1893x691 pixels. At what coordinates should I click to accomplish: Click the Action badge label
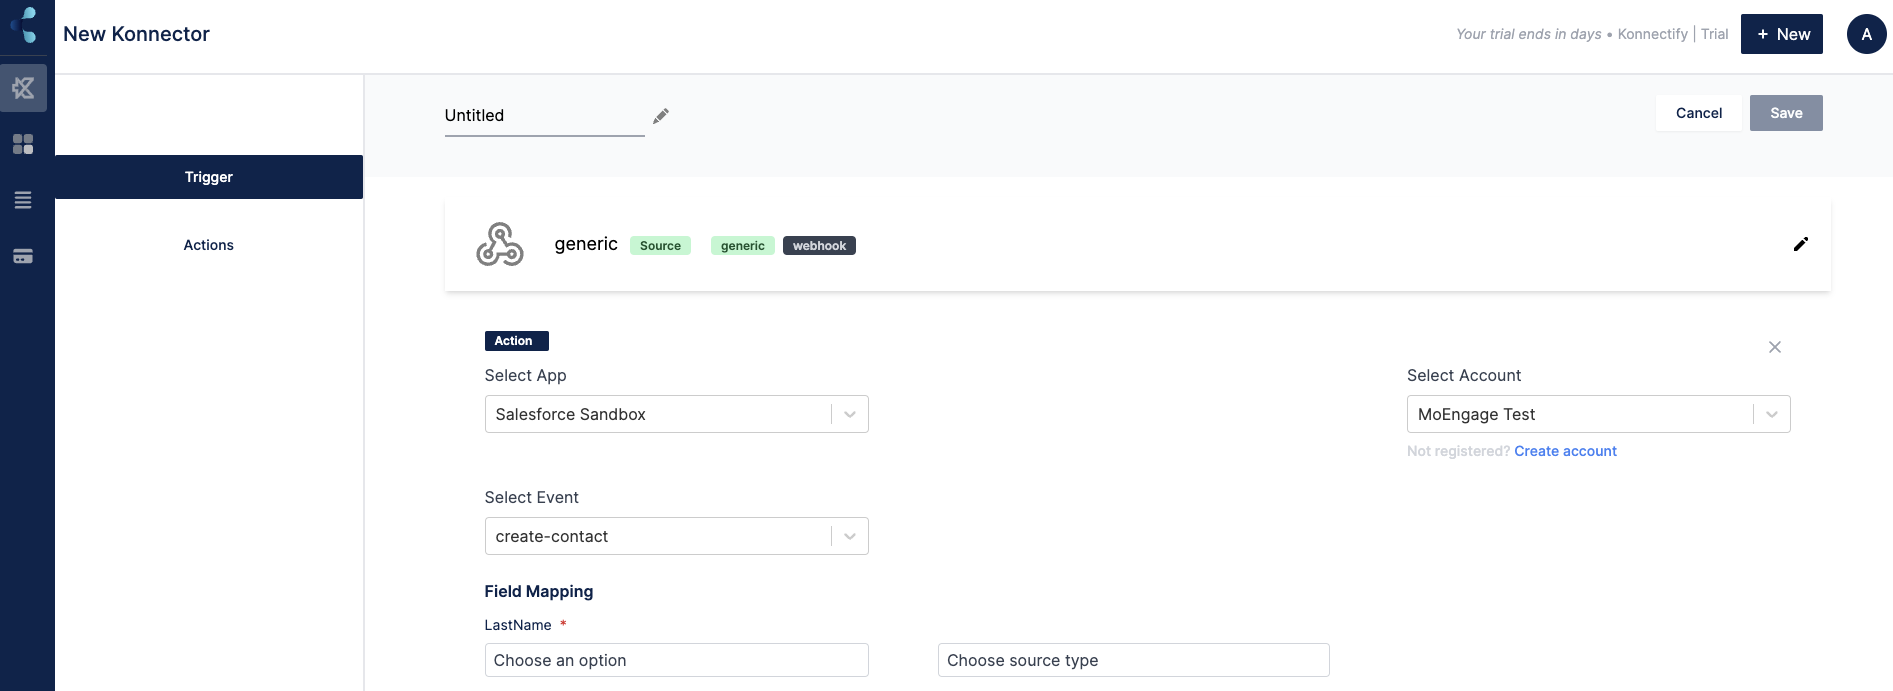point(516,341)
